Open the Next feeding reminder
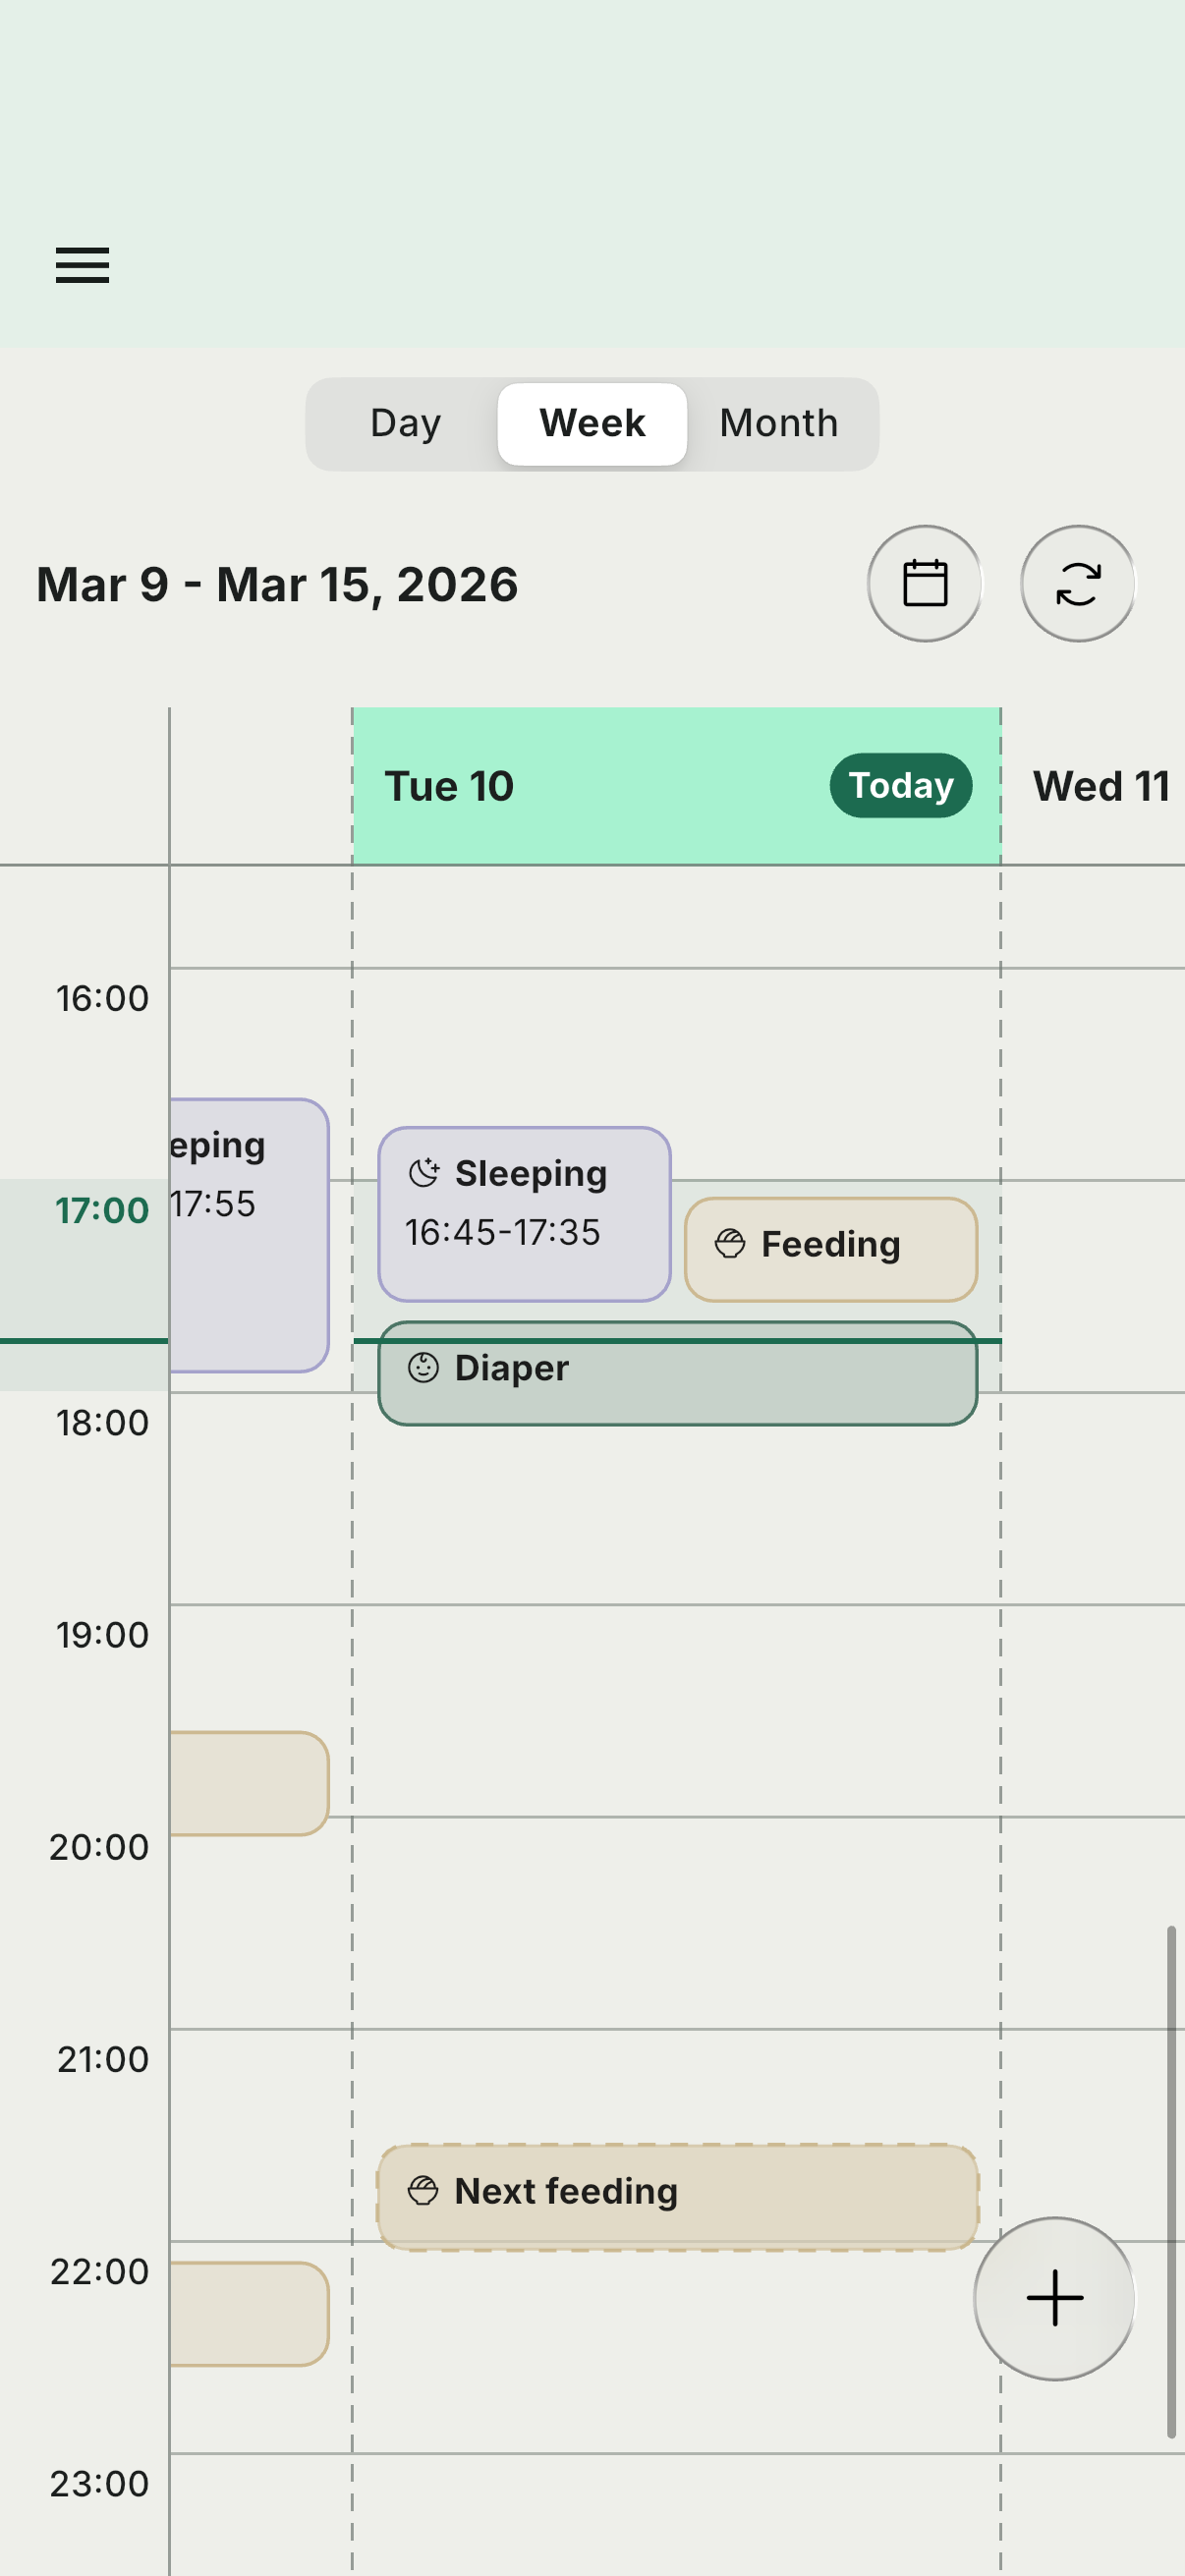1185x2576 pixels. click(x=677, y=2197)
